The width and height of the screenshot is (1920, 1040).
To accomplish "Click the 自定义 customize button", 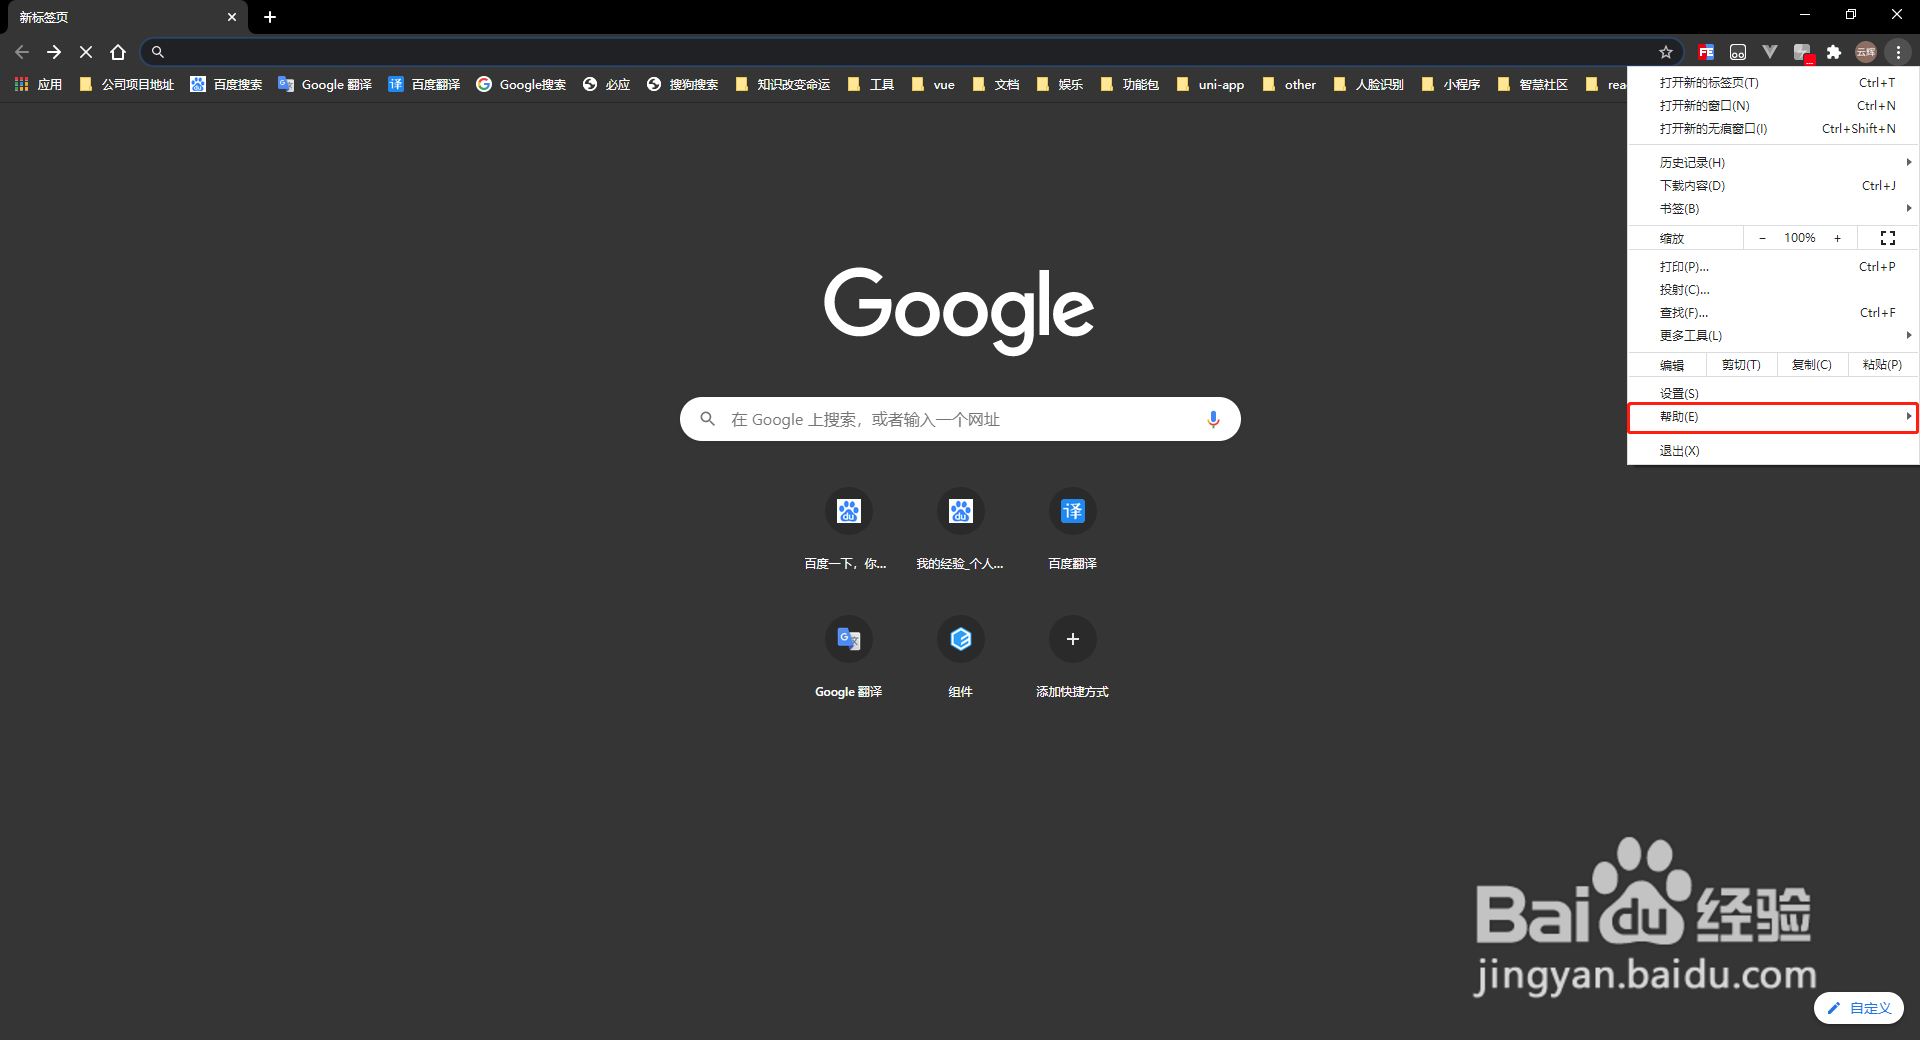I will [x=1859, y=1008].
